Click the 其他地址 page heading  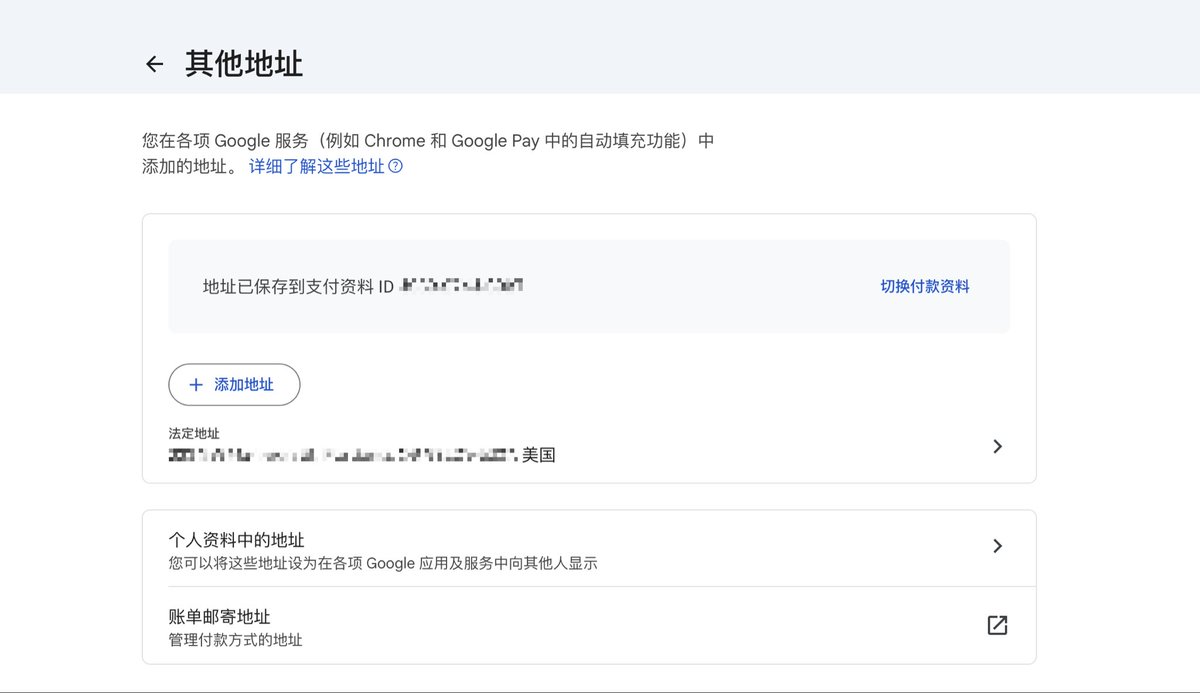coord(244,64)
